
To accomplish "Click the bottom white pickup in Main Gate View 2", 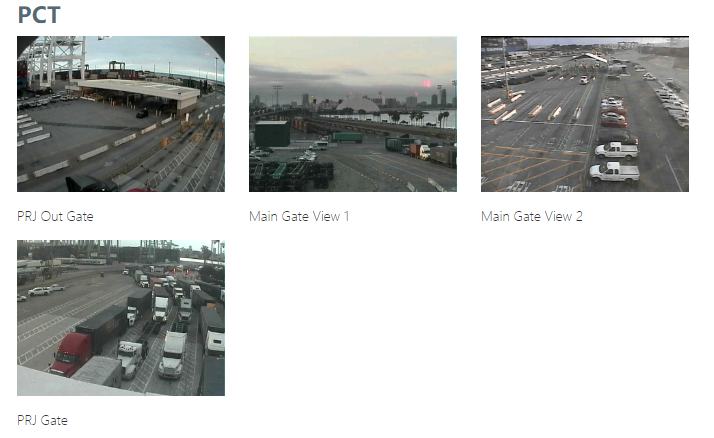I will [614, 172].
